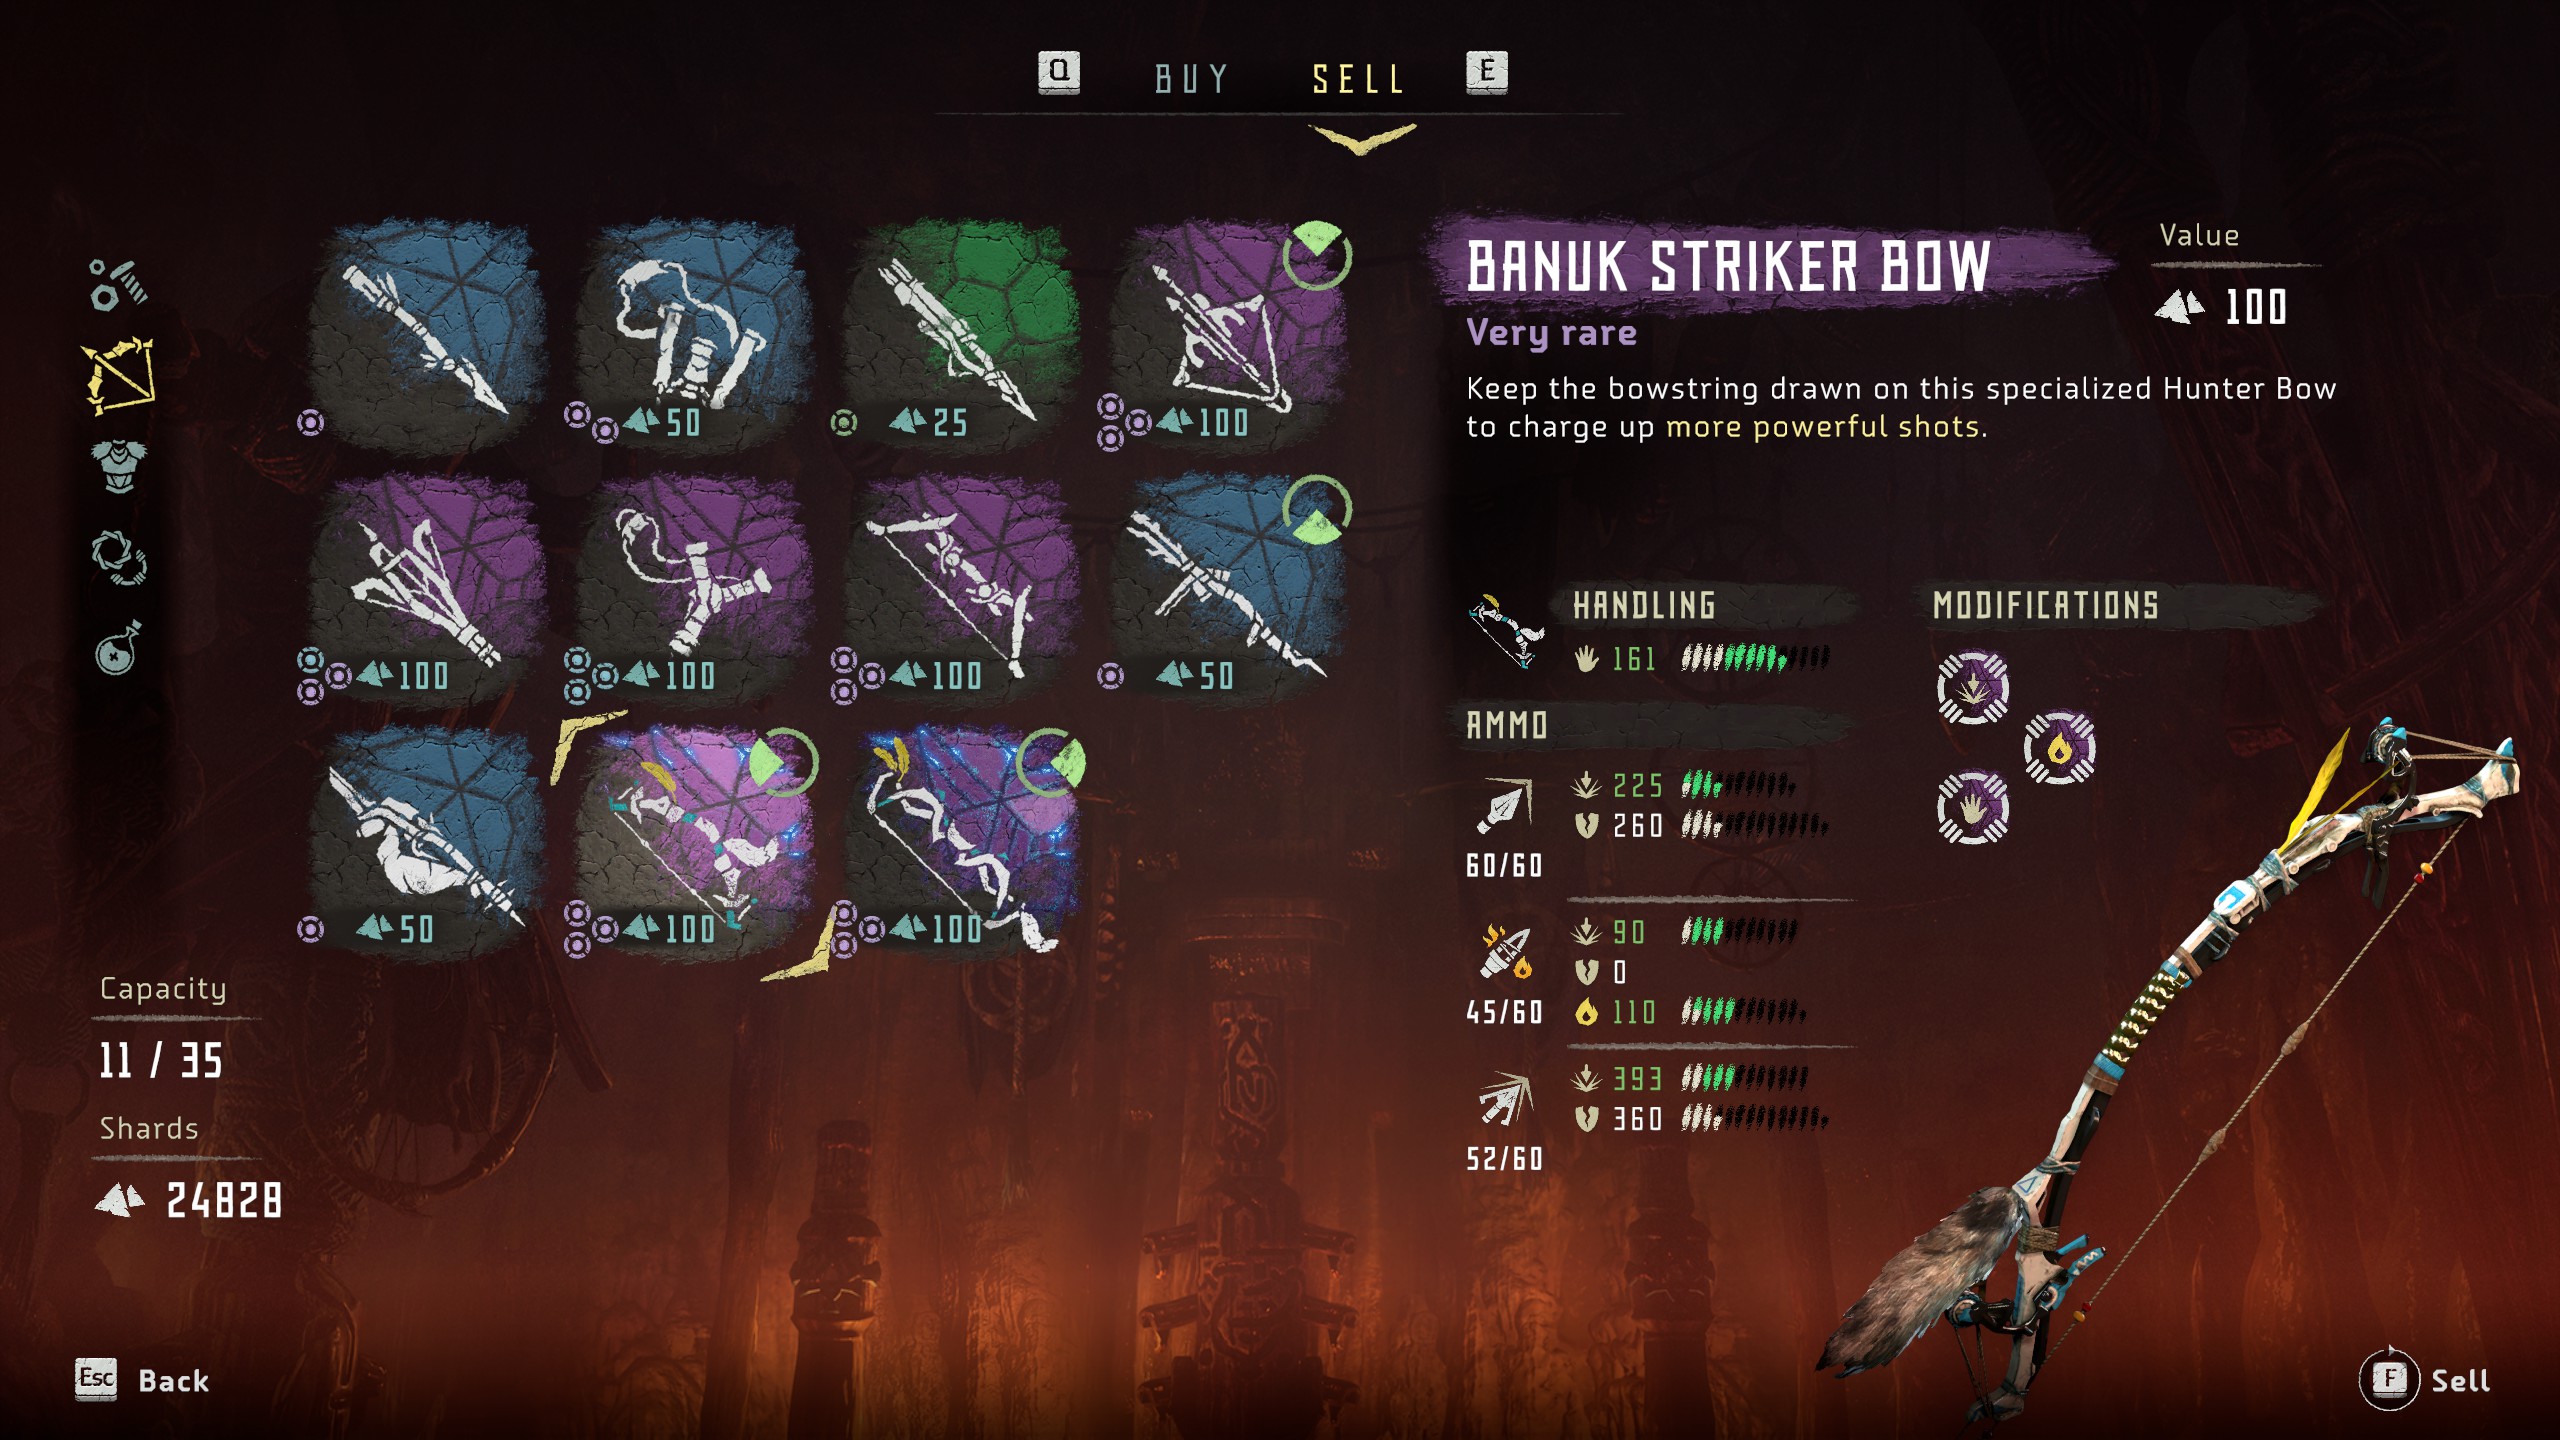This screenshot has width=2560, height=1440.
Task: Select the damage modification coil at top
Action: pos(1972,687)
